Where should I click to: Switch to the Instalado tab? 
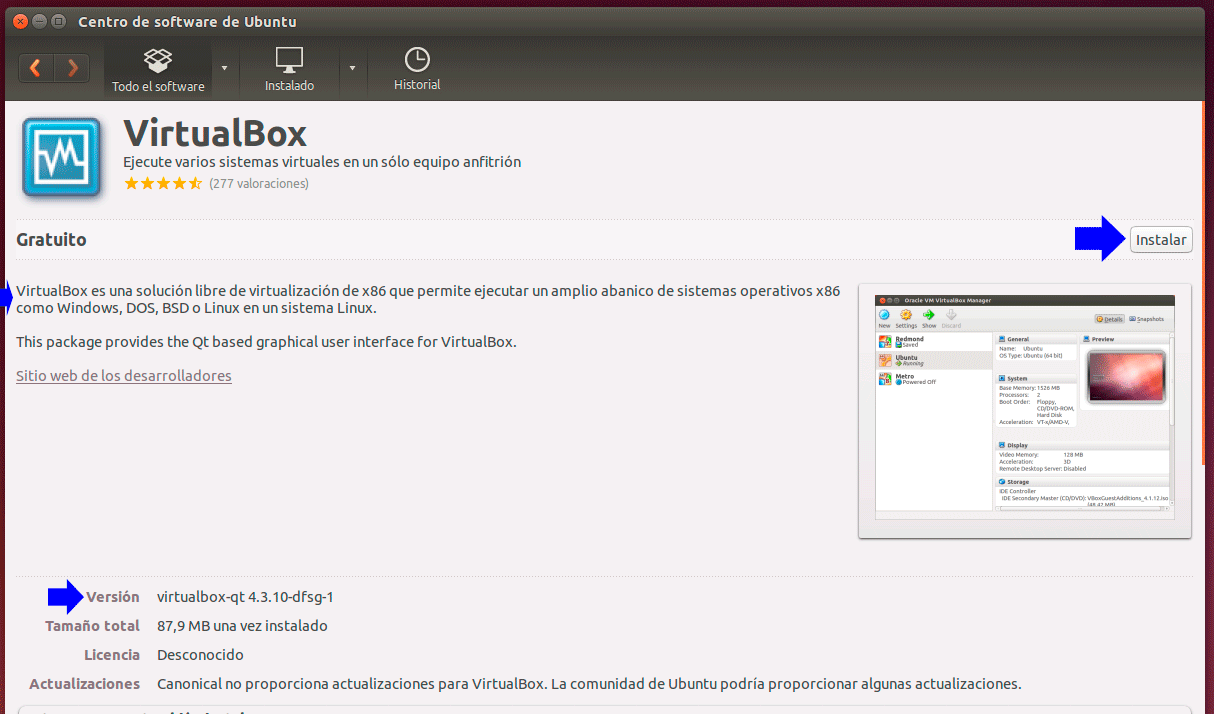[x=289, y=70]
